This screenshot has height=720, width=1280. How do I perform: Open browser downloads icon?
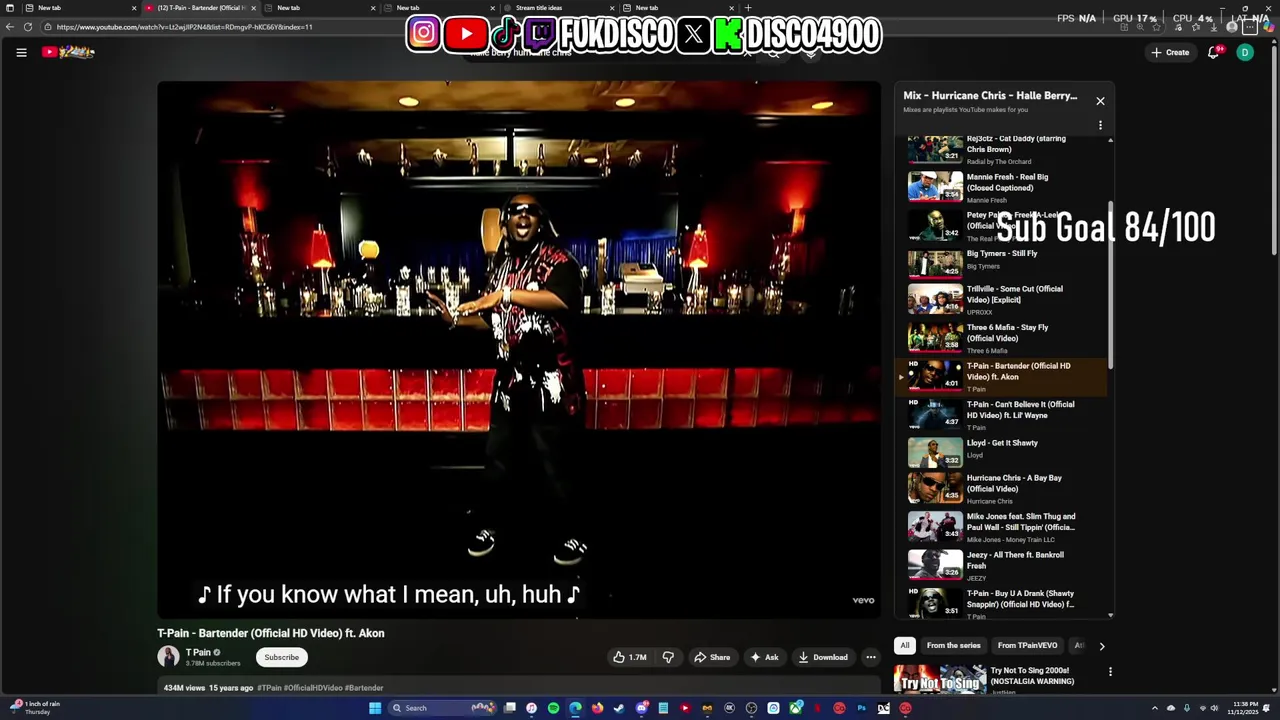pyautogui.click(x=1214, y=27)
